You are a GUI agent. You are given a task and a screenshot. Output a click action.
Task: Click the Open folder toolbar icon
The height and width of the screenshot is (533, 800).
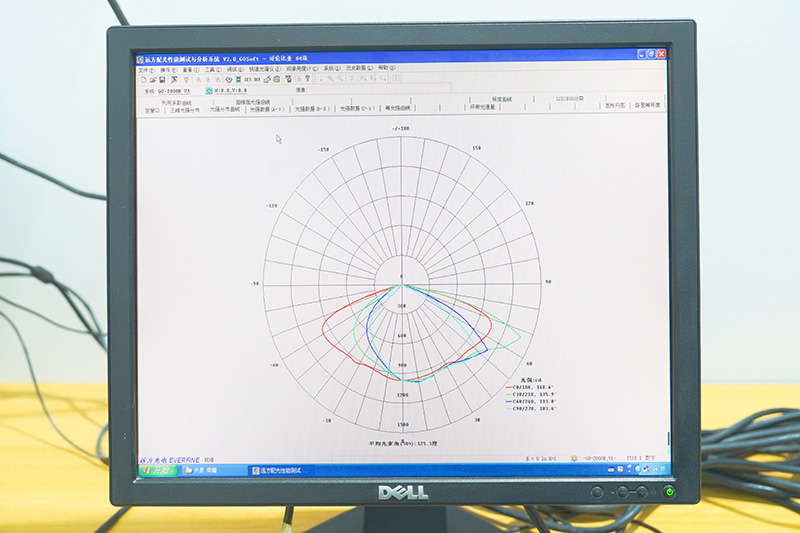[152, 79]
